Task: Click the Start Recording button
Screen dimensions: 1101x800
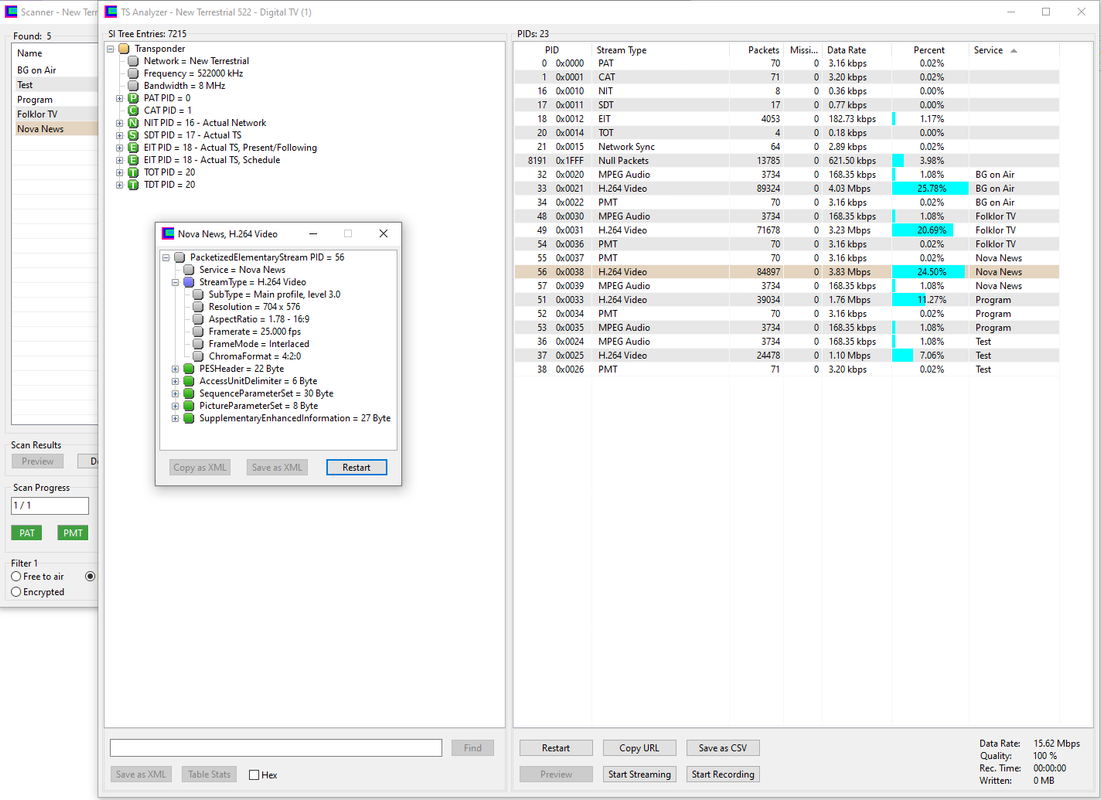Action: (x=723, y=774)
